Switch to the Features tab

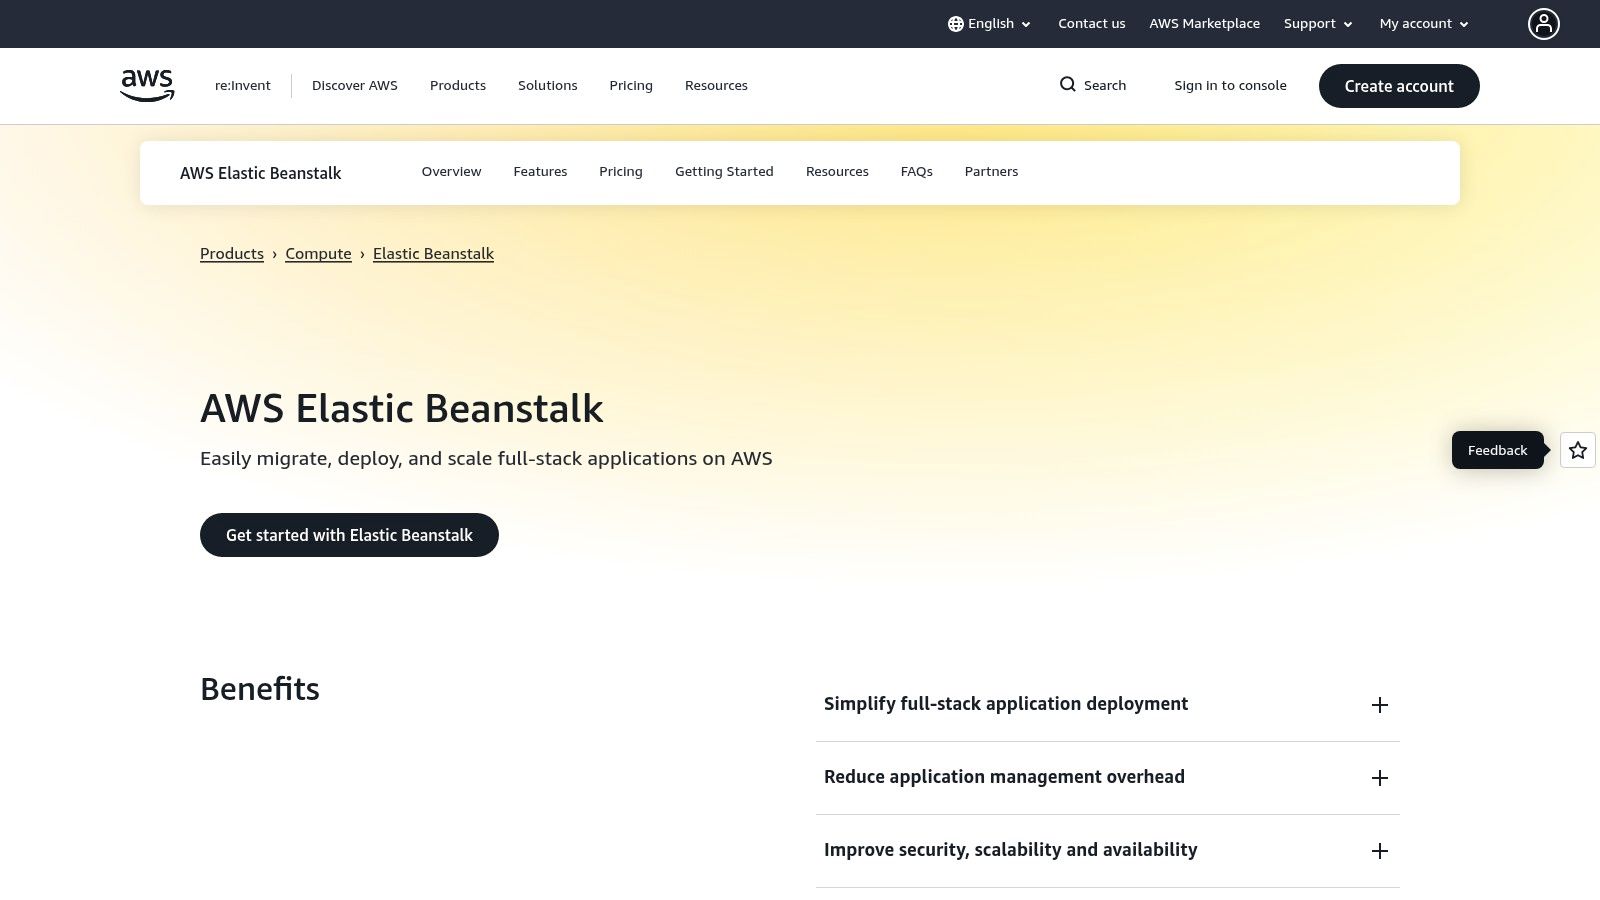(x=540, y=172)
